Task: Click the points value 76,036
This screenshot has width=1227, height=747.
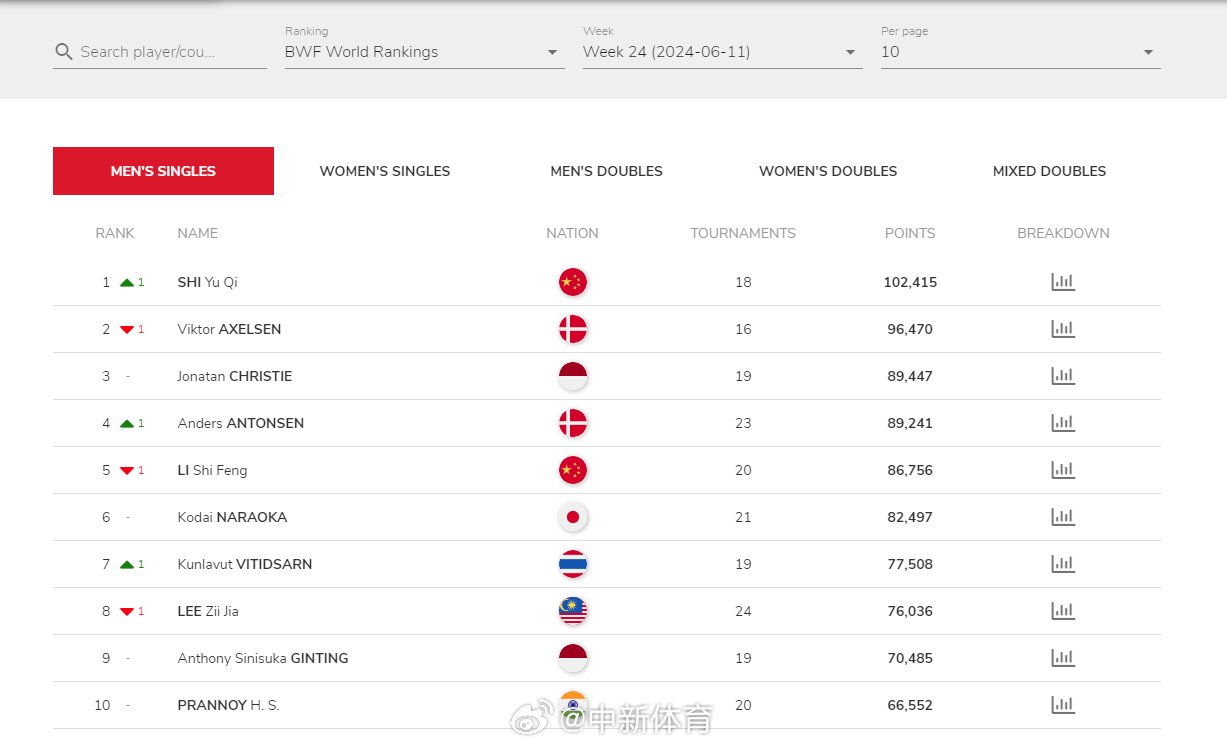Action: tap(910, 611)
